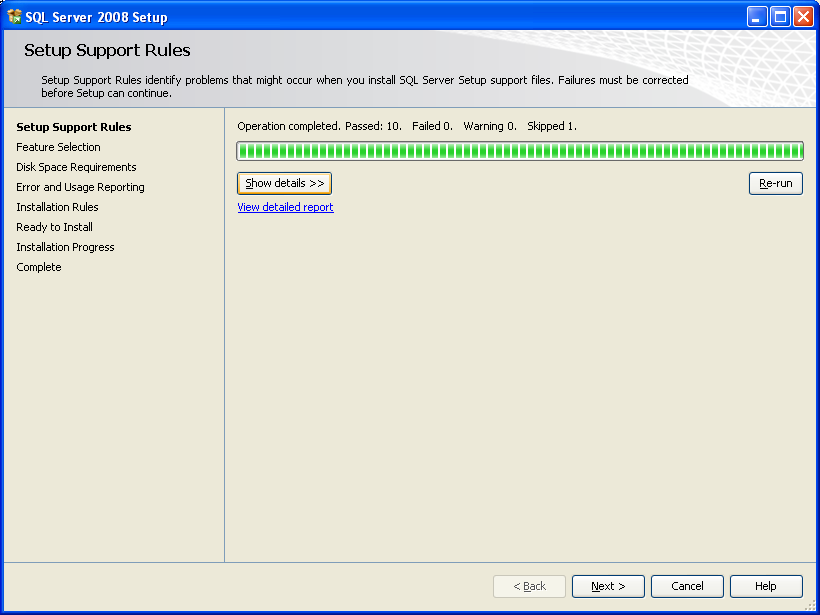This screenshot has width=820, height=615.
Task: Select Installation Rules step in sidebar
Action: pyautogui.click(x=57, y=207)
